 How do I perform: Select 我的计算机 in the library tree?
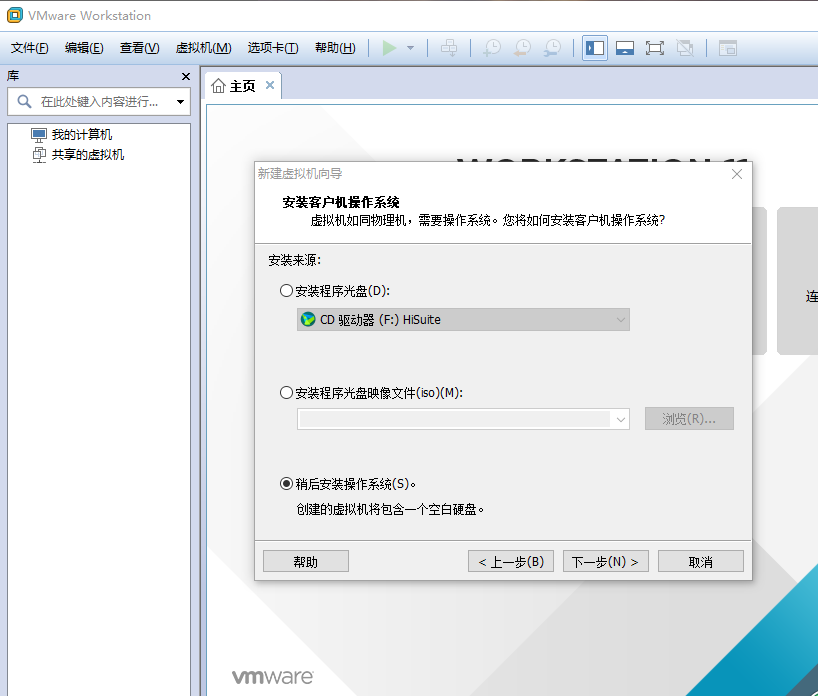coord(82,135)
